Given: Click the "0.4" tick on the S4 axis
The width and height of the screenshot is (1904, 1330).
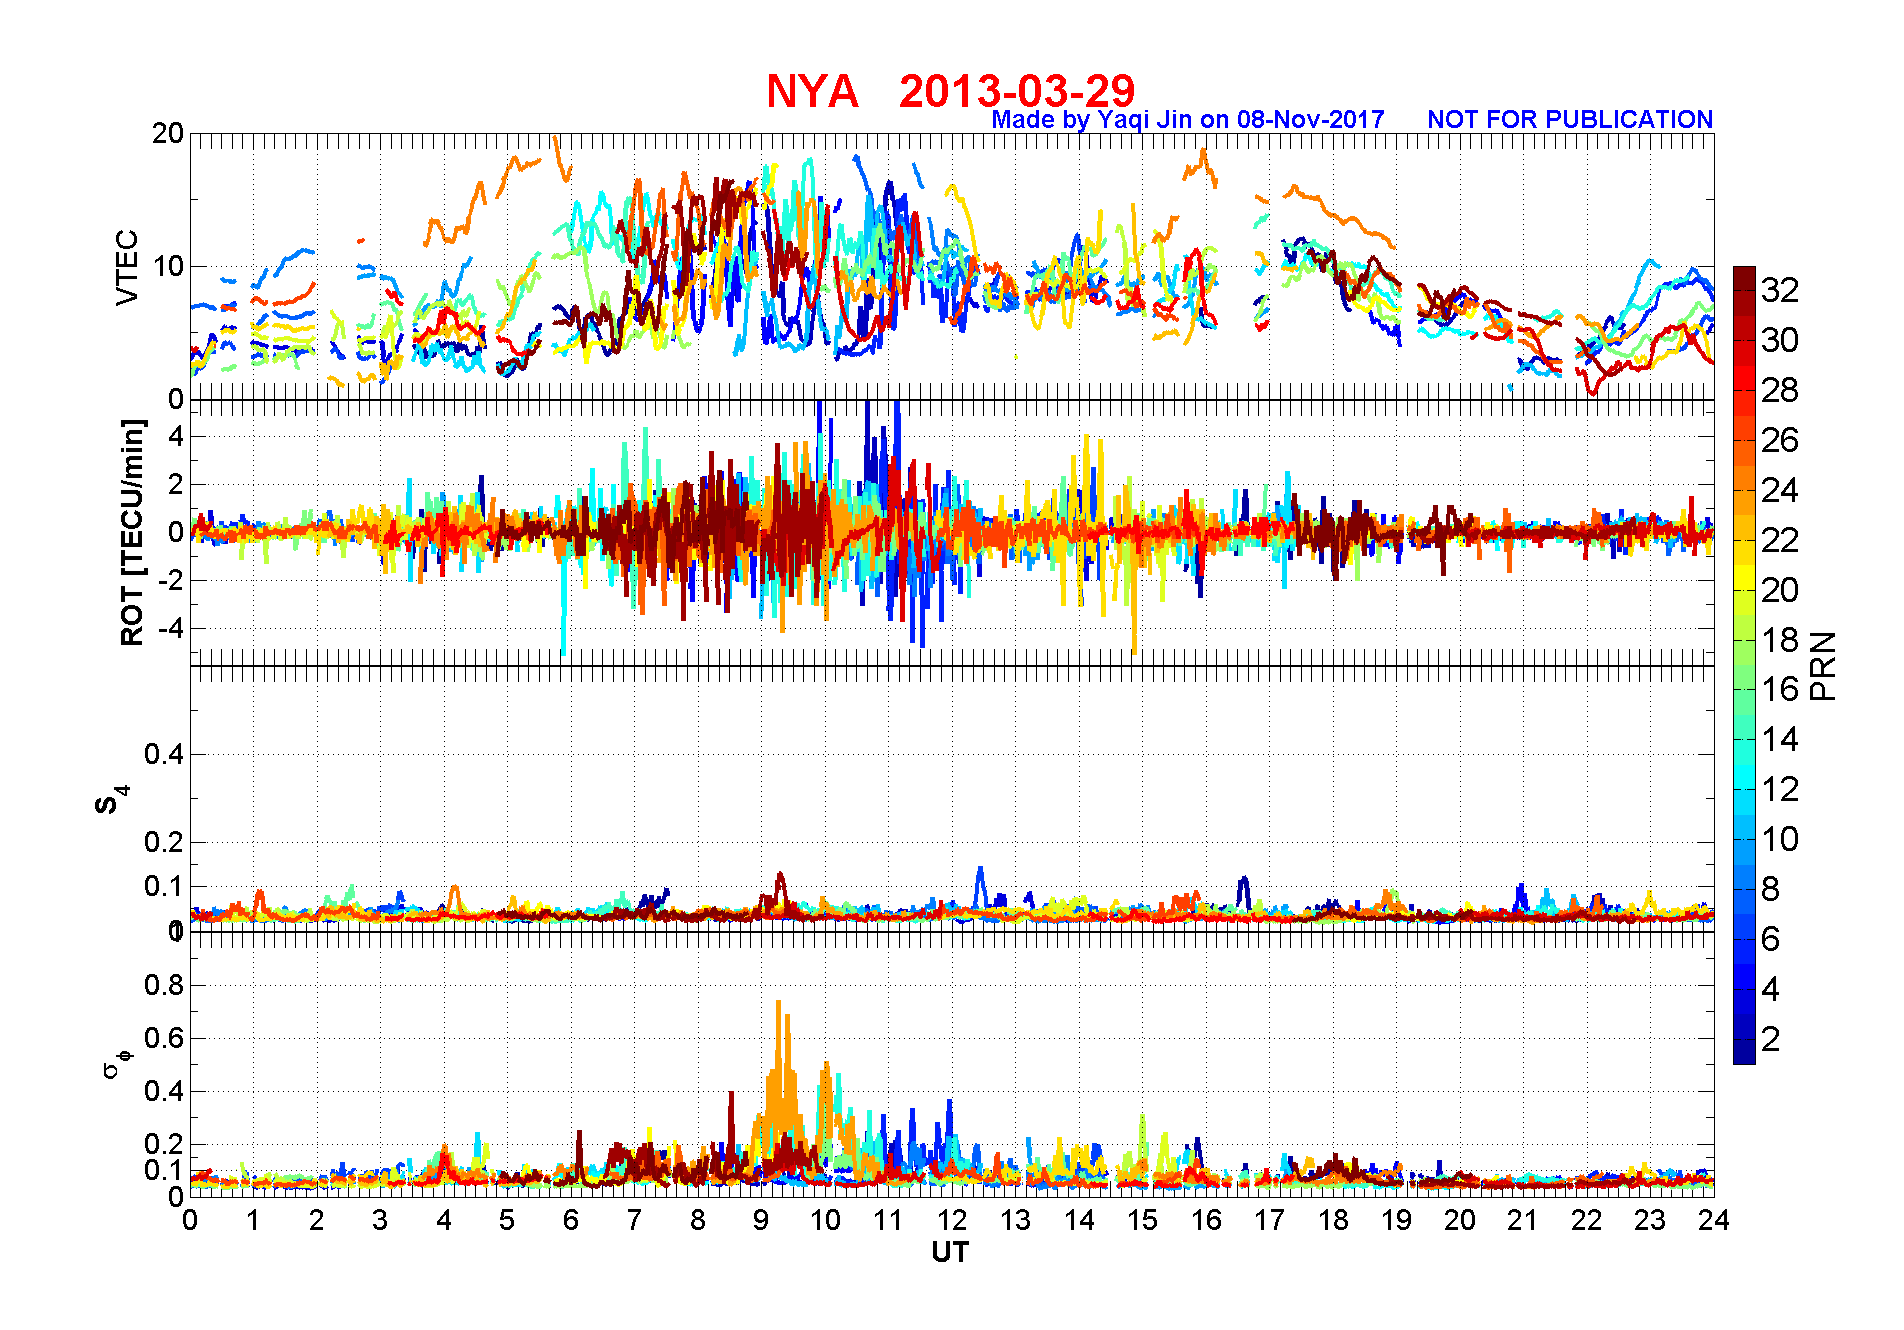Looking at the screenshot, I should coord(164,754).
